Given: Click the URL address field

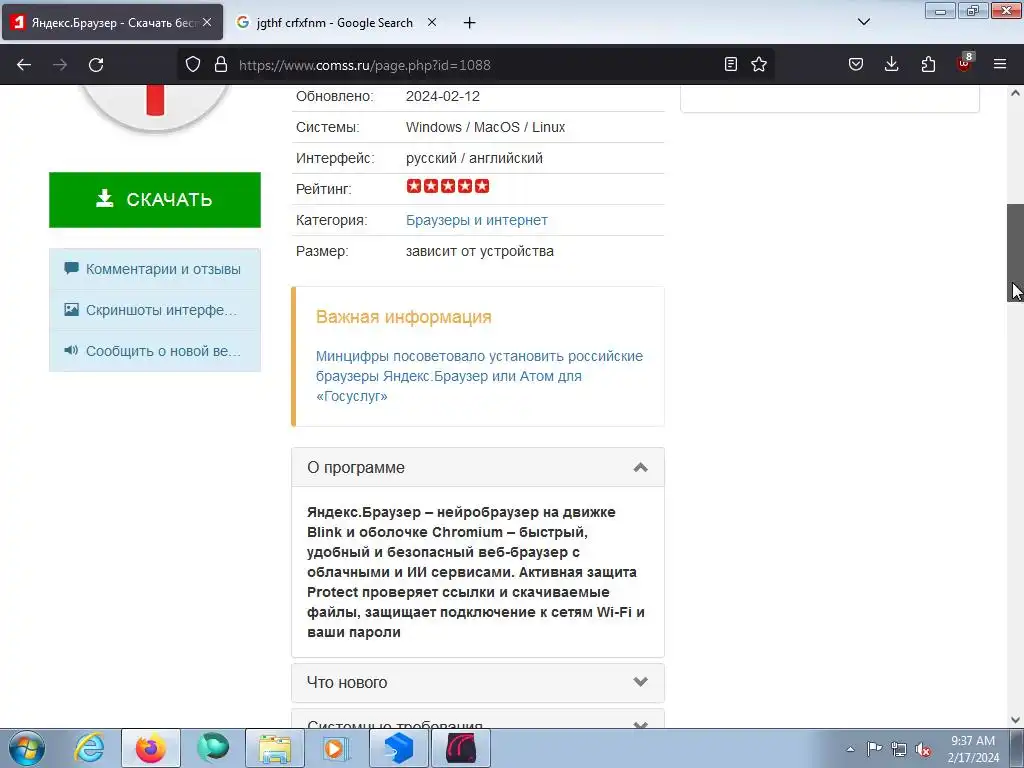Looking at the screenshot, I should click(475, 65).
